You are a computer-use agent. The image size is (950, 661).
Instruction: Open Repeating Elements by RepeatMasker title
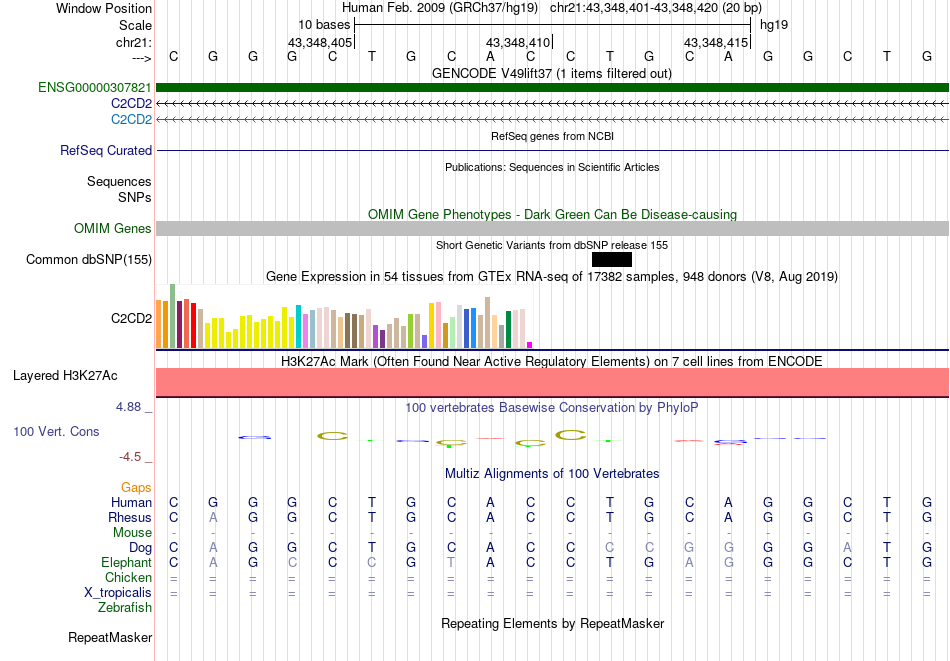[x=553, y=623]
